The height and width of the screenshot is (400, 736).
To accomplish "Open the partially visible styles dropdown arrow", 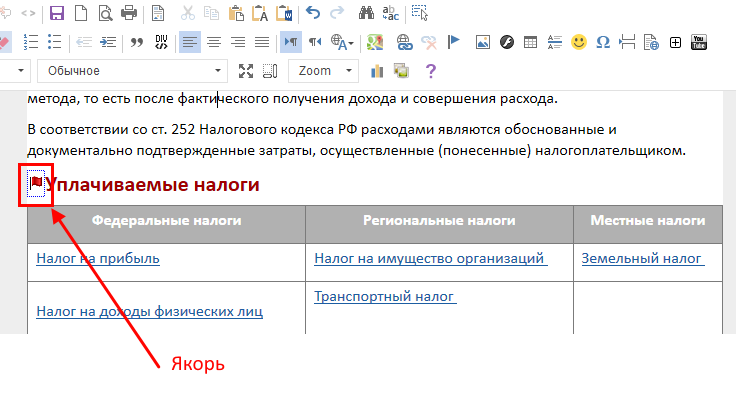I will (x=21, y=71).
